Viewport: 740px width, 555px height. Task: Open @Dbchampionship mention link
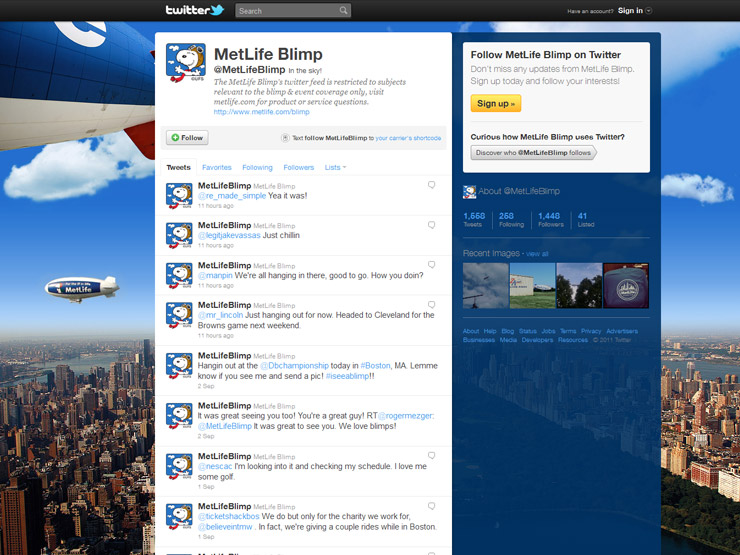pyautogui.click(x=294, y=366)
